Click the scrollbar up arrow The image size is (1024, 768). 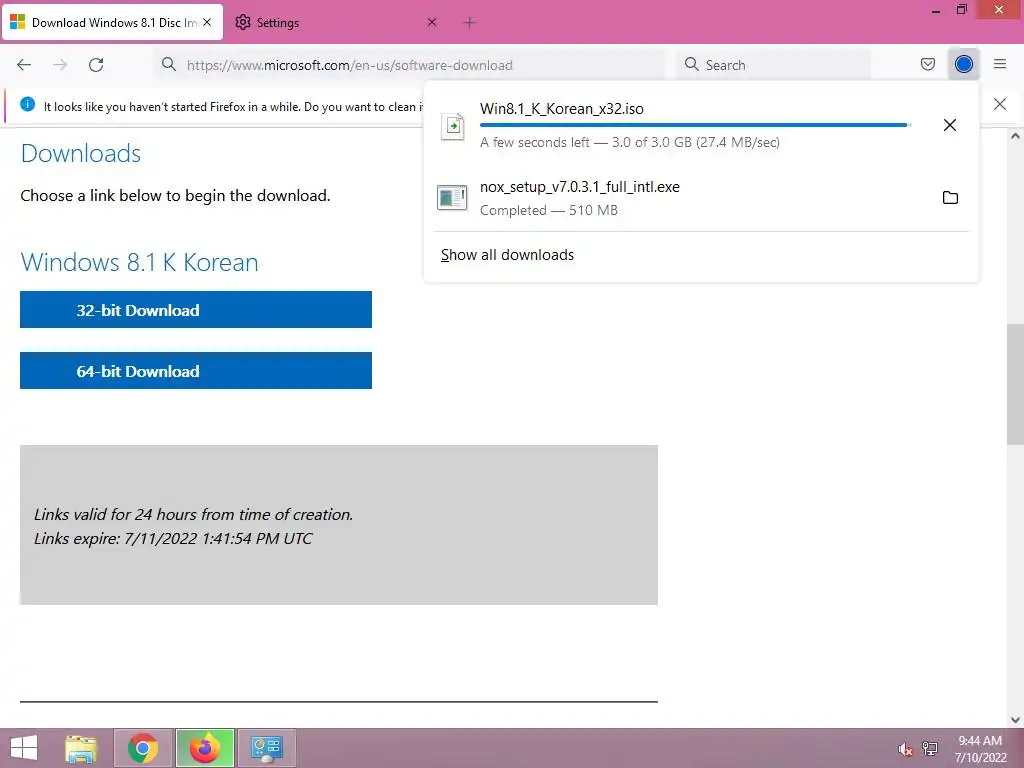click(x=1015, y=136)
